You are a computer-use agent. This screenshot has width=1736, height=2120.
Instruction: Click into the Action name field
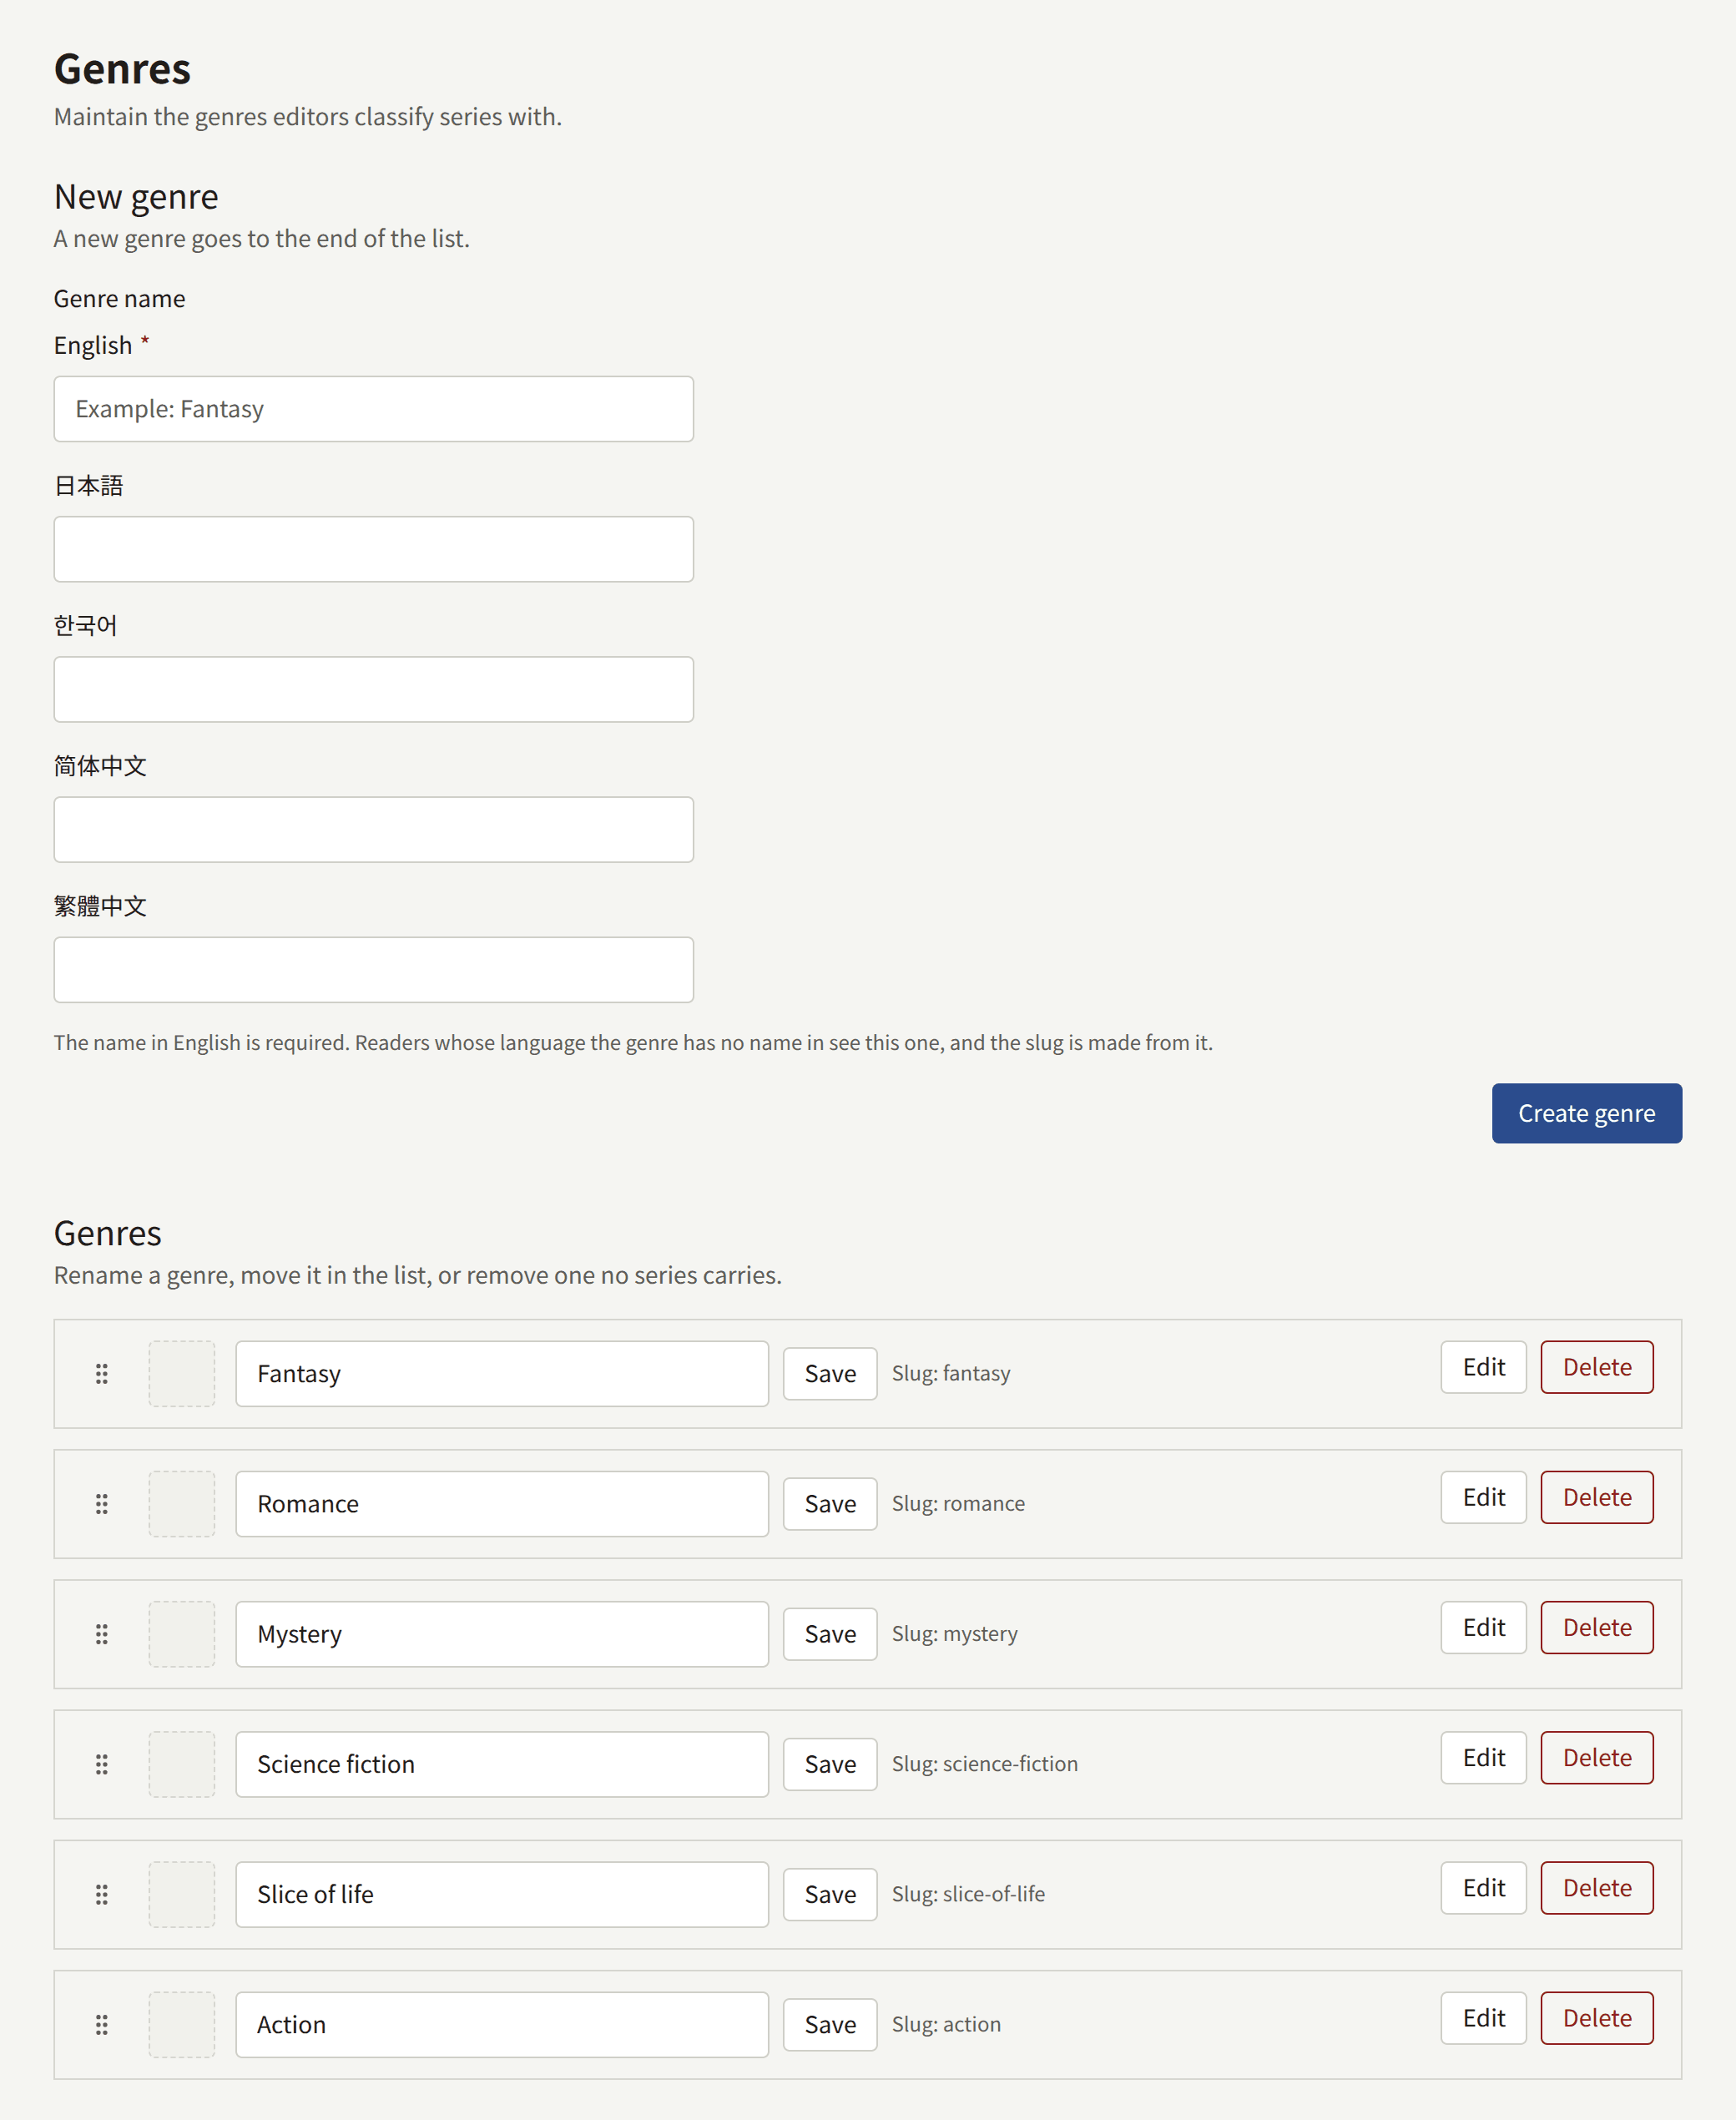click(x=502, y=2025)
